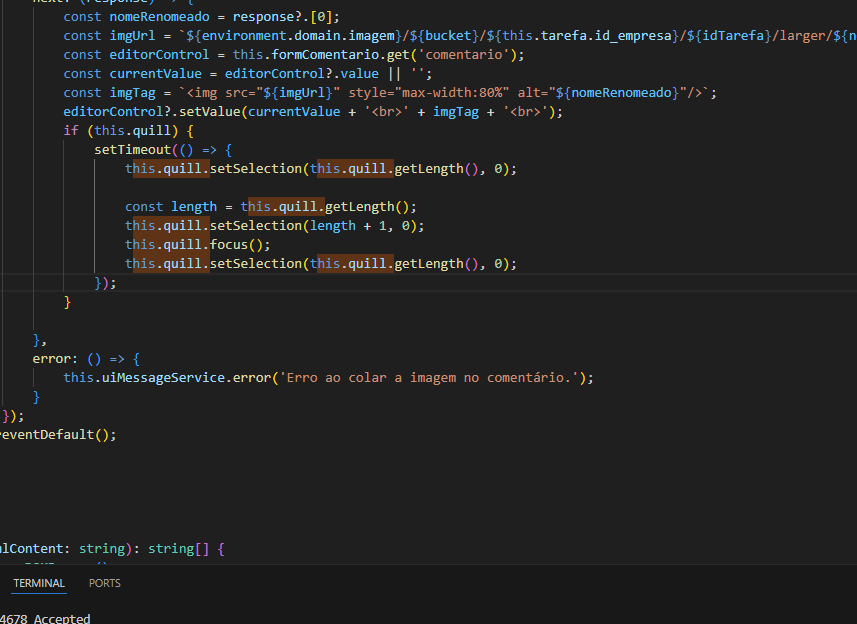Click the imgTag const declaration name
Viewport: 857px width, 624px height.
coord(132,93)
